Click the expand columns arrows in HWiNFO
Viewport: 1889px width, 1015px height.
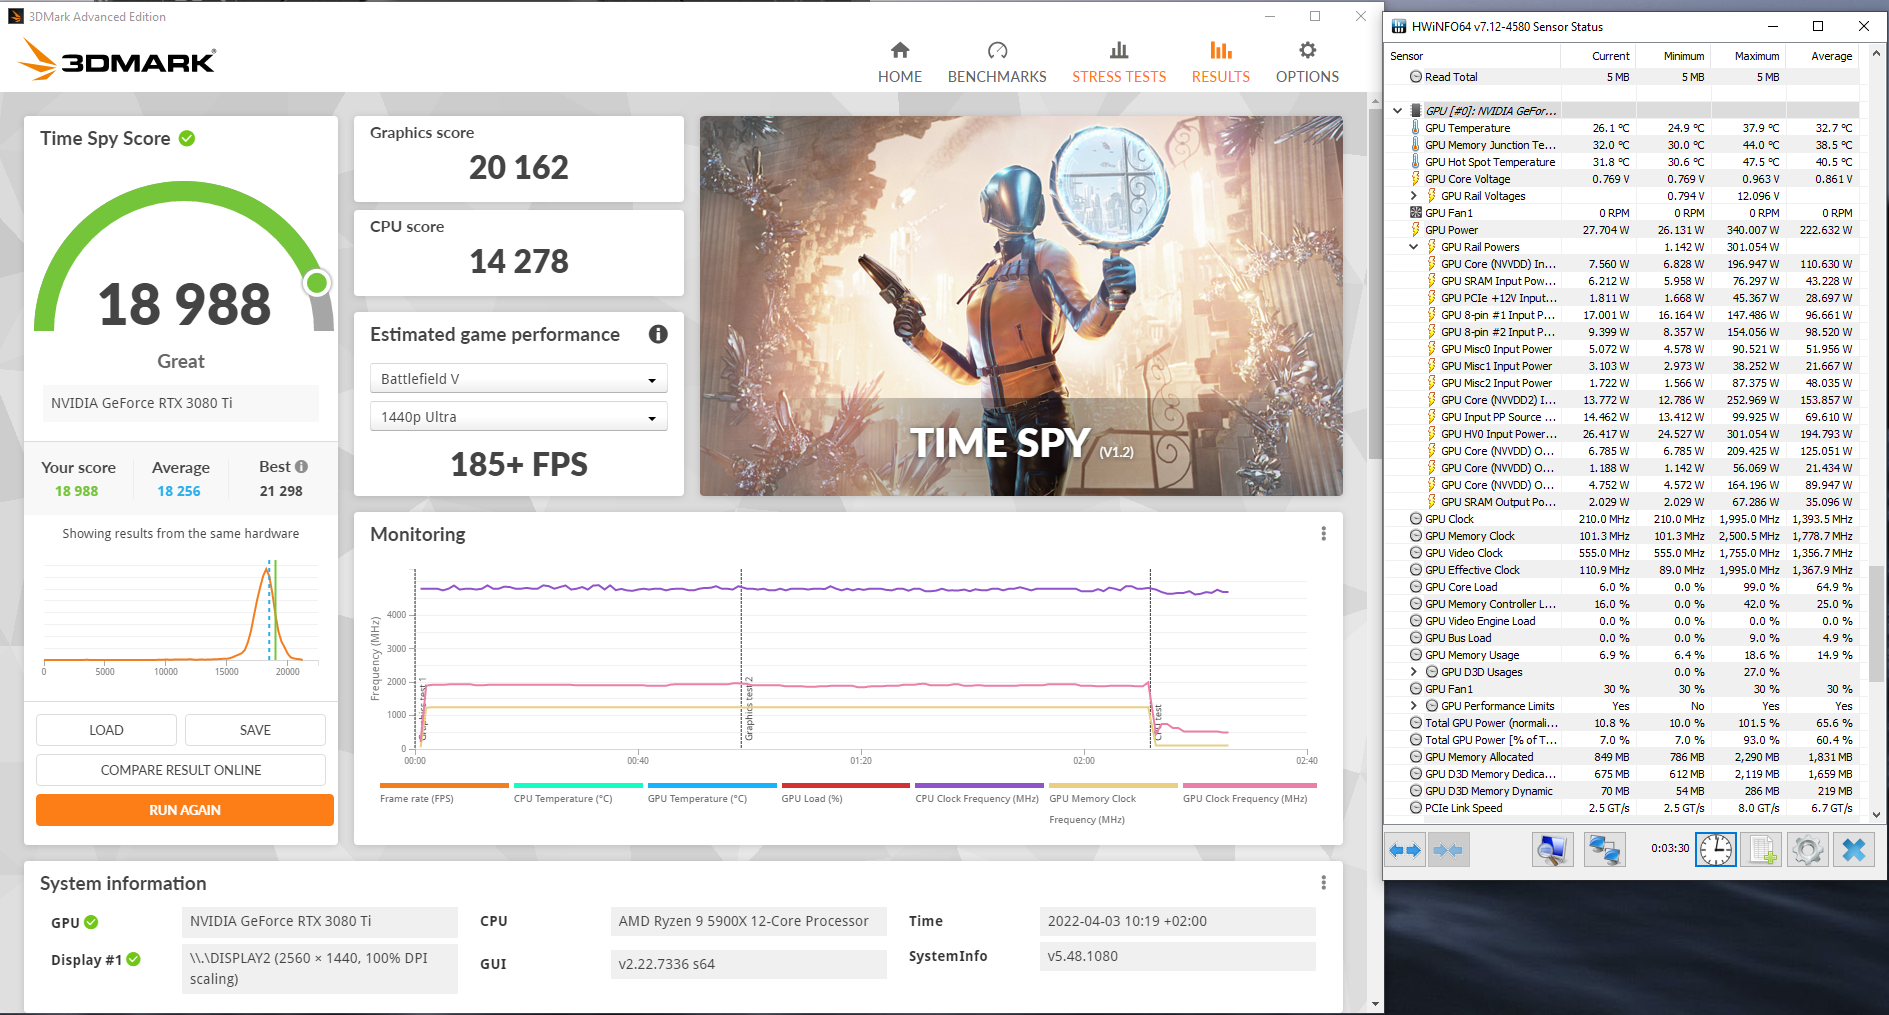point(1406,850)
